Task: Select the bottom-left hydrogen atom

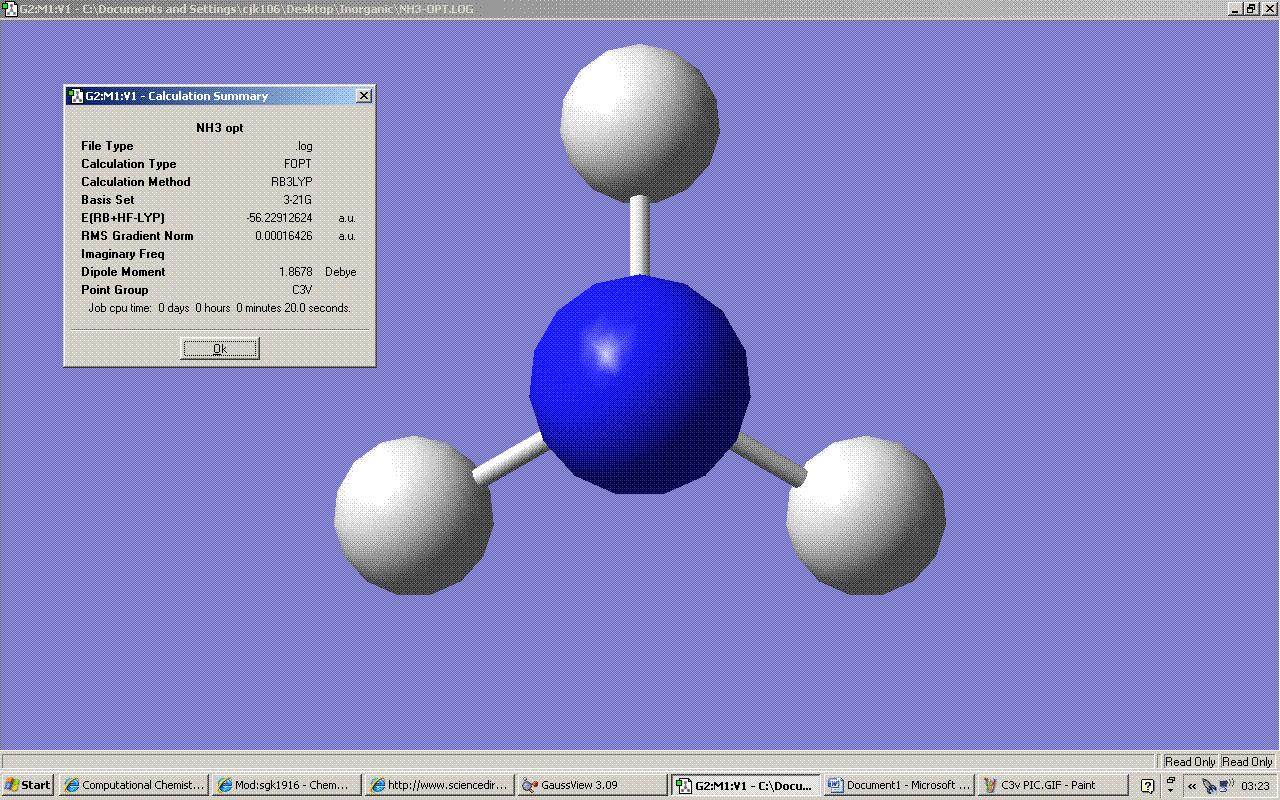Action: click(413, 515)
